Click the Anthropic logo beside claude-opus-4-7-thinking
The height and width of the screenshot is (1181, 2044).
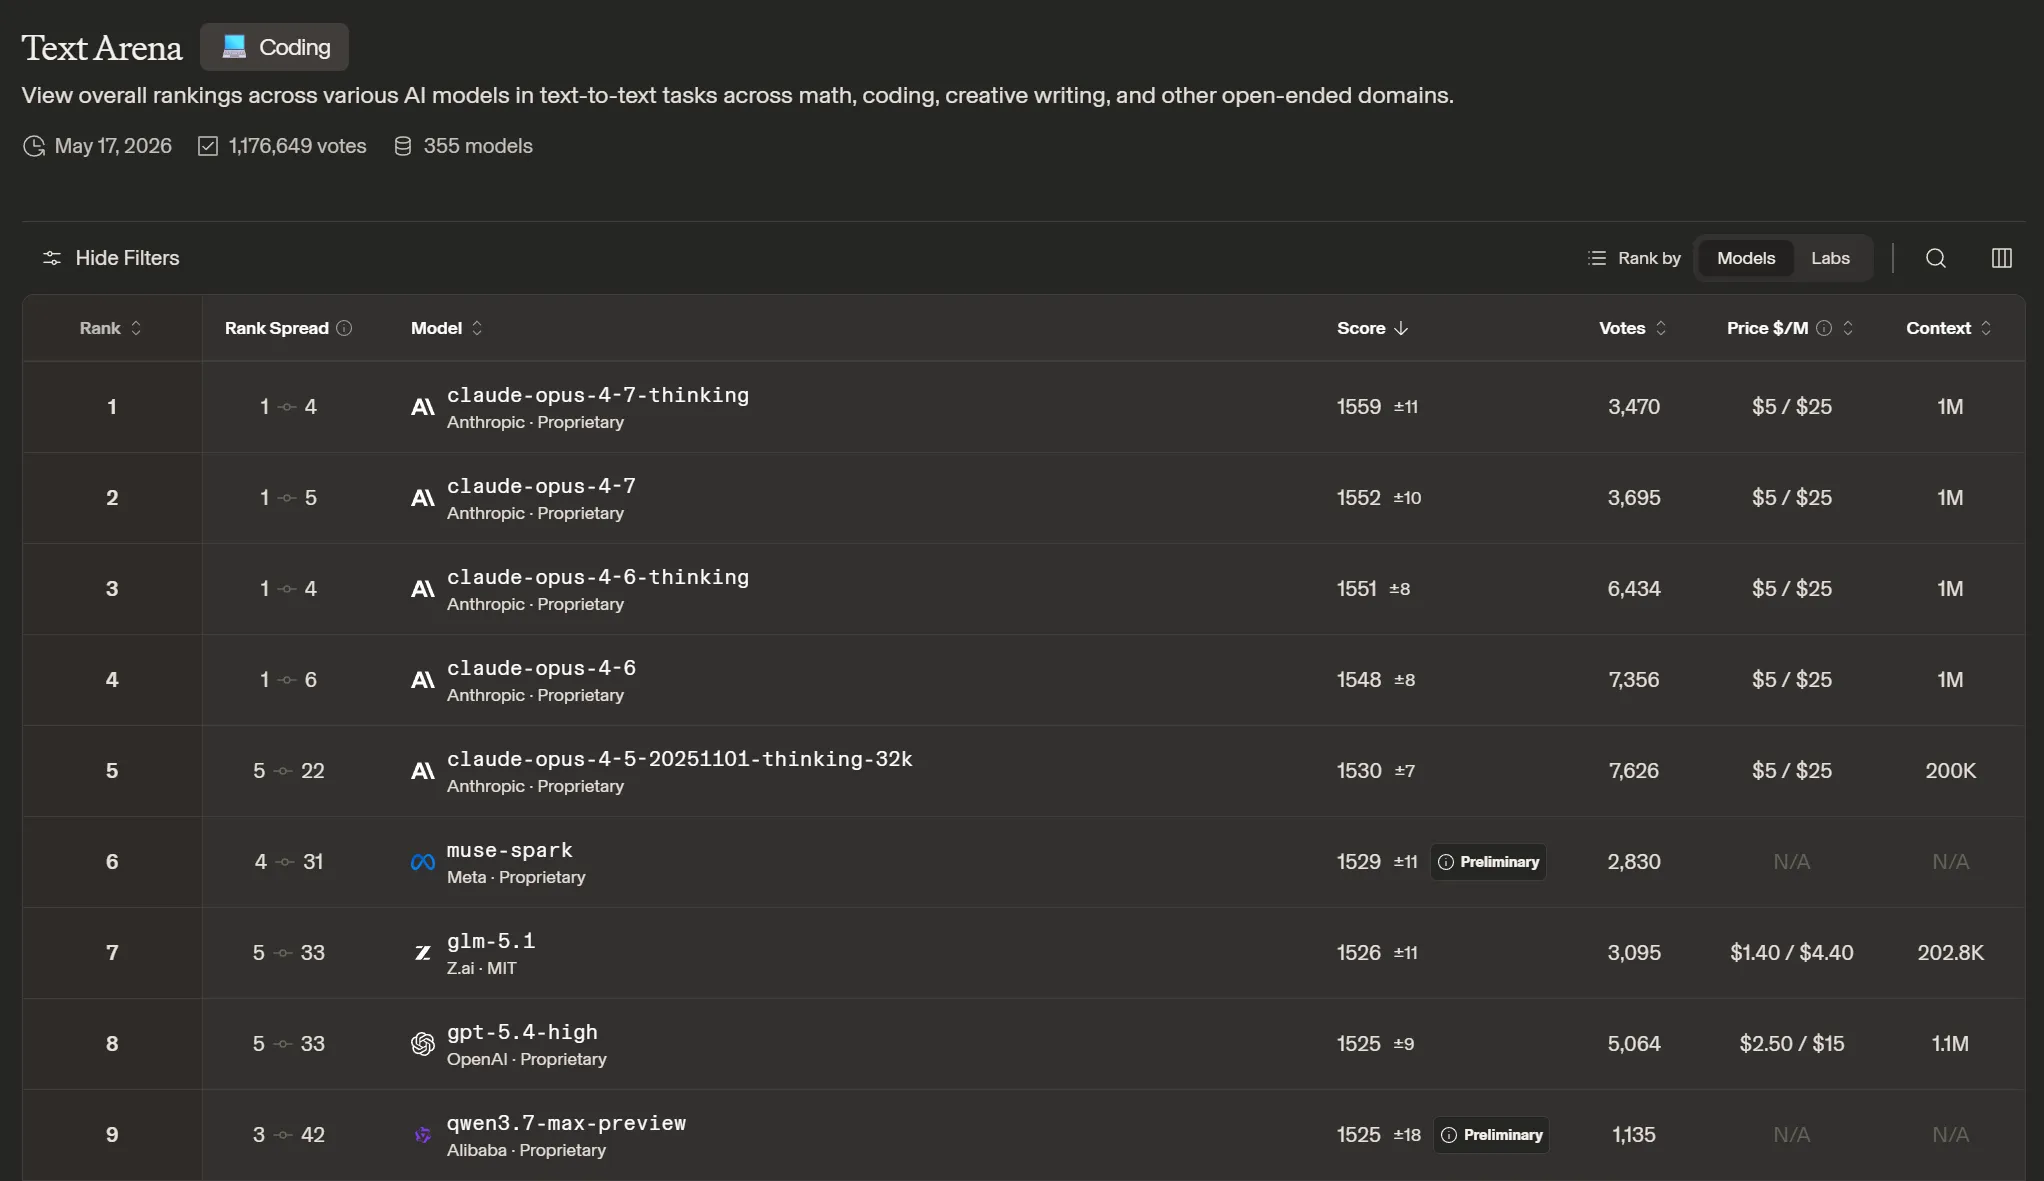(423, 407)
